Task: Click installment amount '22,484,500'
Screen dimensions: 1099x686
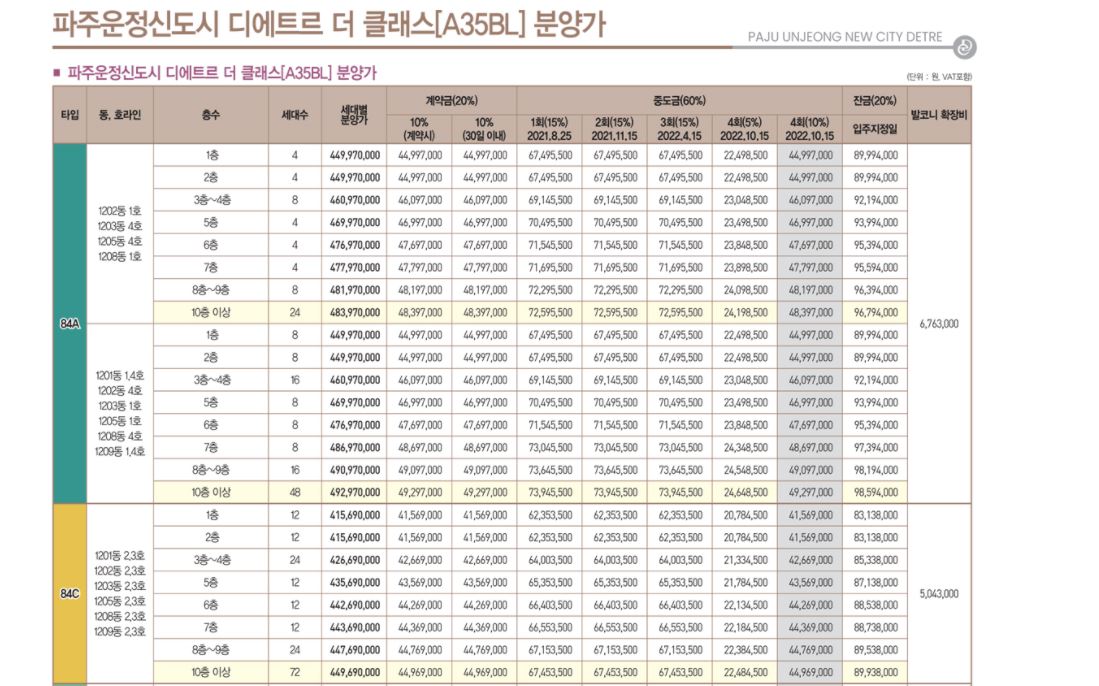Action: (x=745, y=673)
